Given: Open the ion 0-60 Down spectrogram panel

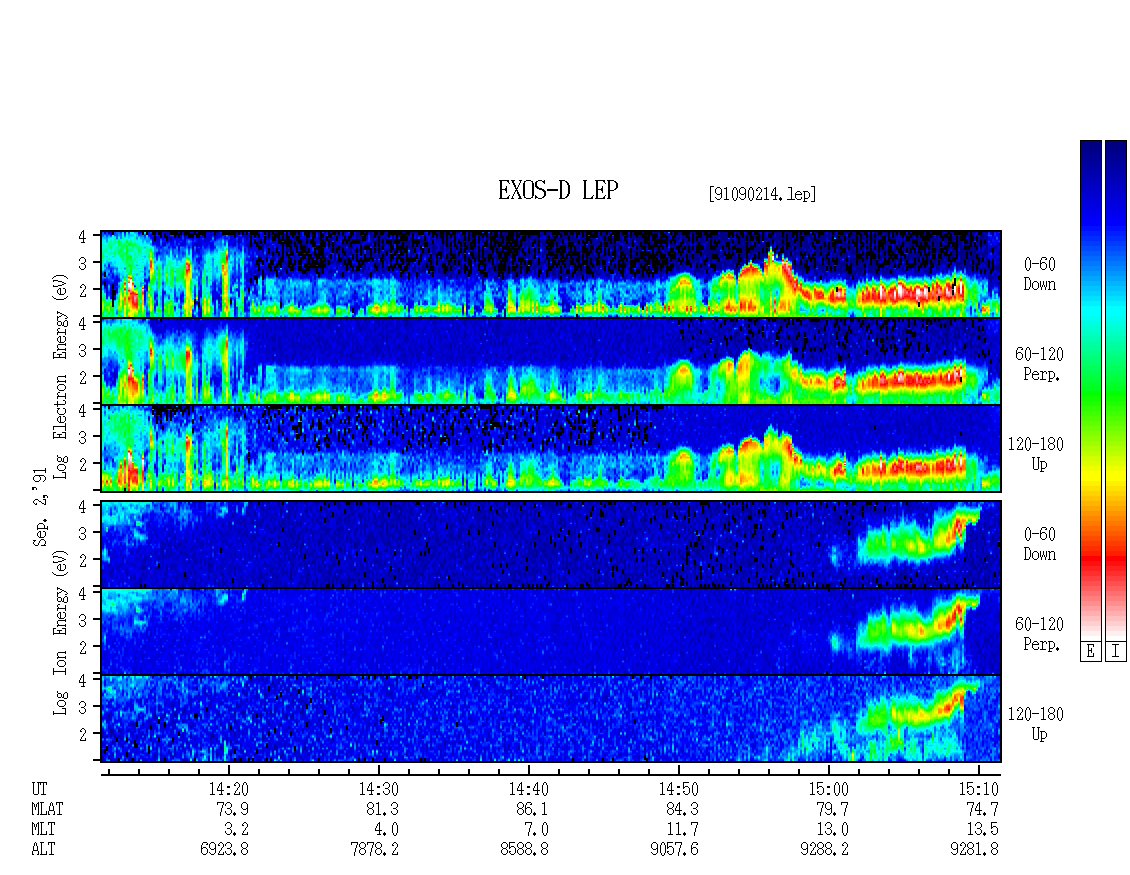Looking at the screenshot, I should (x=551, y=544).
